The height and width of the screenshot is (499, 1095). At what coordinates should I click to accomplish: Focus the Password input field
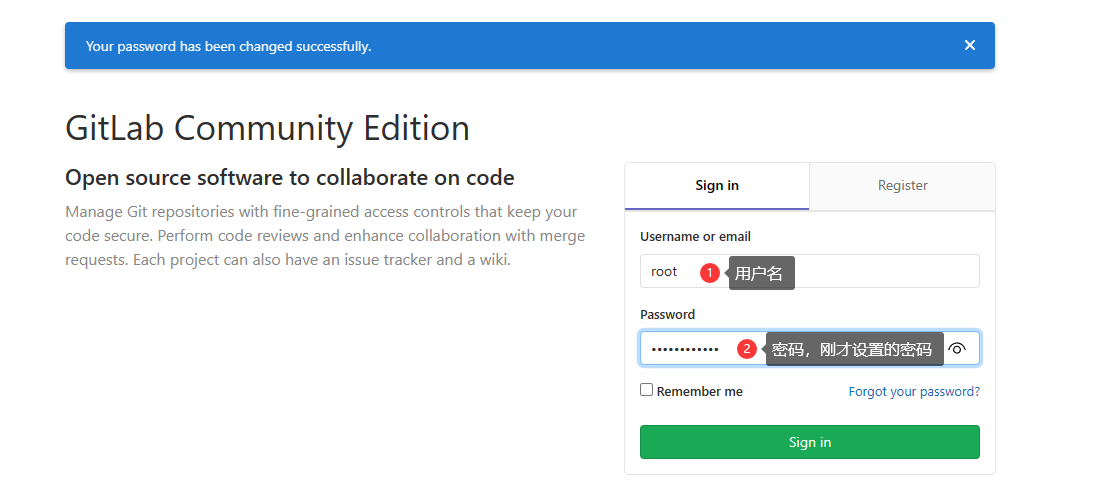809,348
